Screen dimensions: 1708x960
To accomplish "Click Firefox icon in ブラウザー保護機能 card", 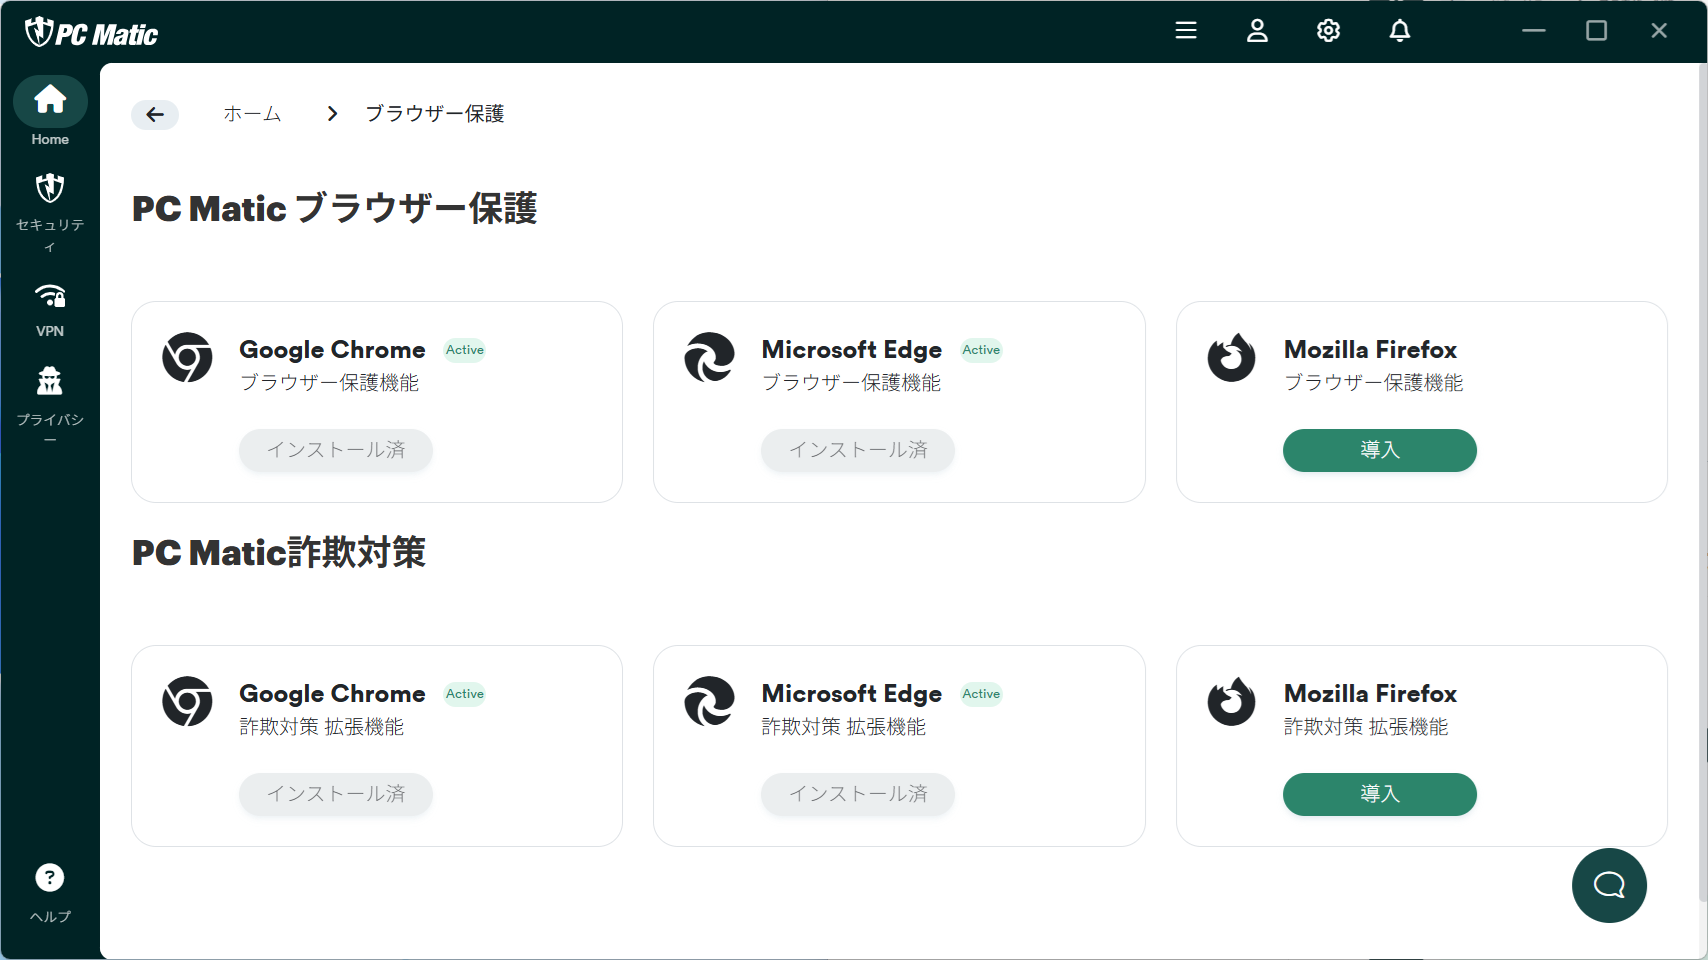I will 1231,358.
